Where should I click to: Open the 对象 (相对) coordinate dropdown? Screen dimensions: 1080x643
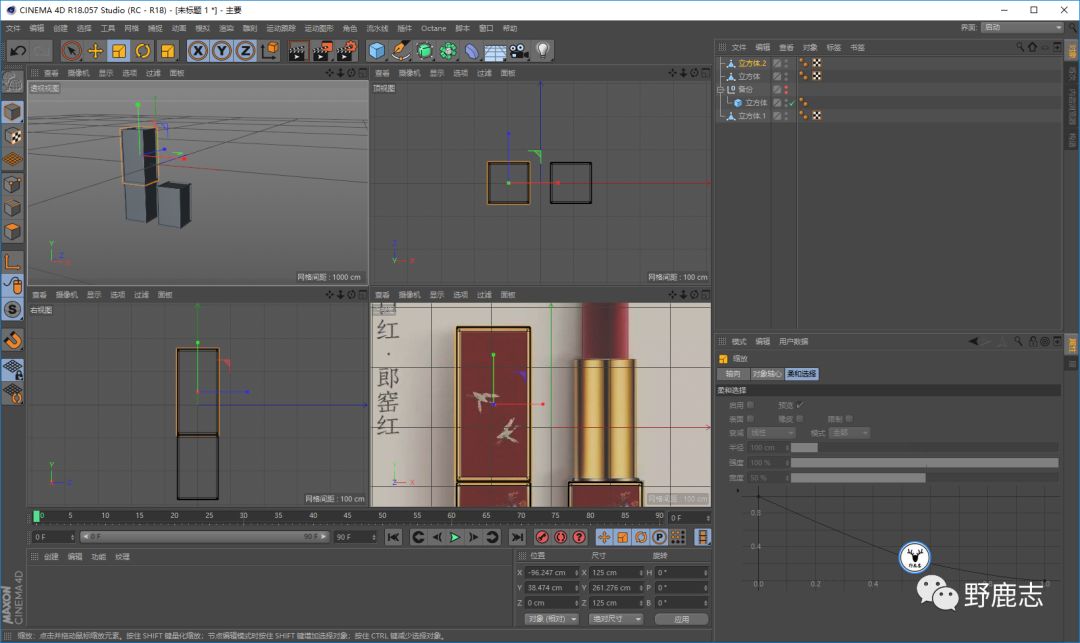[552, 619]
